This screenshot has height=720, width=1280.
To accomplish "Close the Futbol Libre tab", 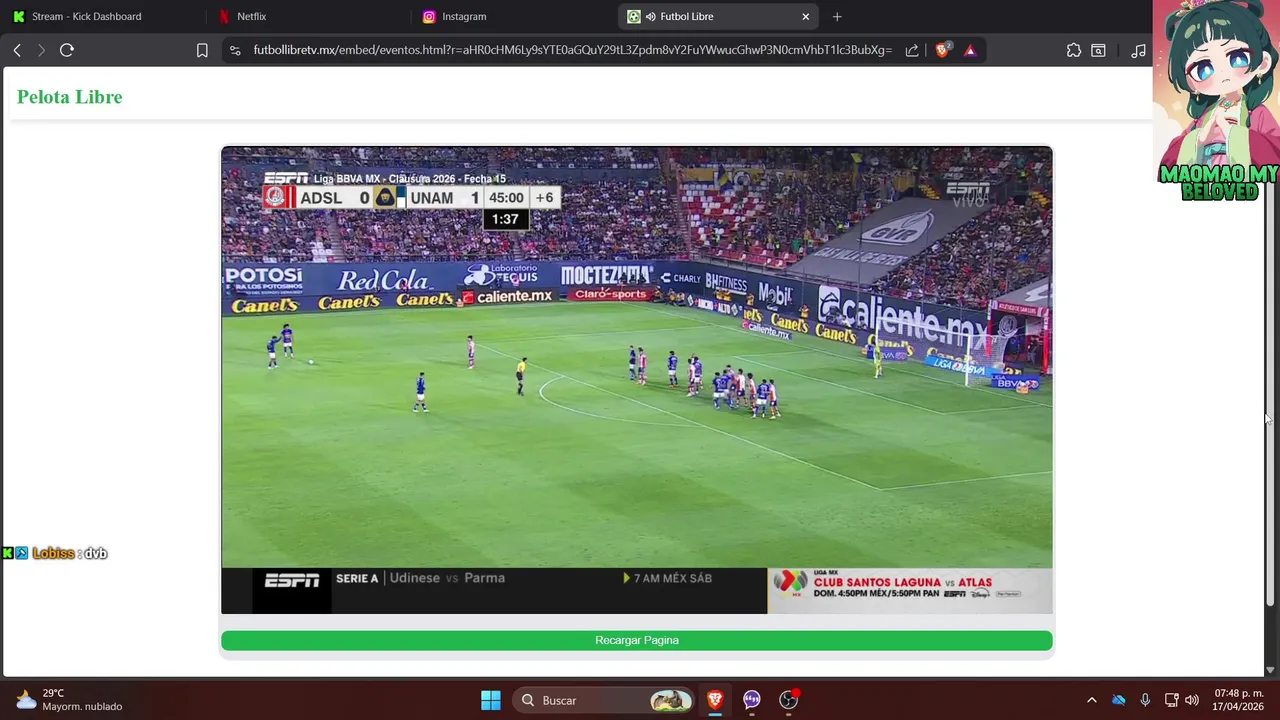I will [x=805, y=17].
